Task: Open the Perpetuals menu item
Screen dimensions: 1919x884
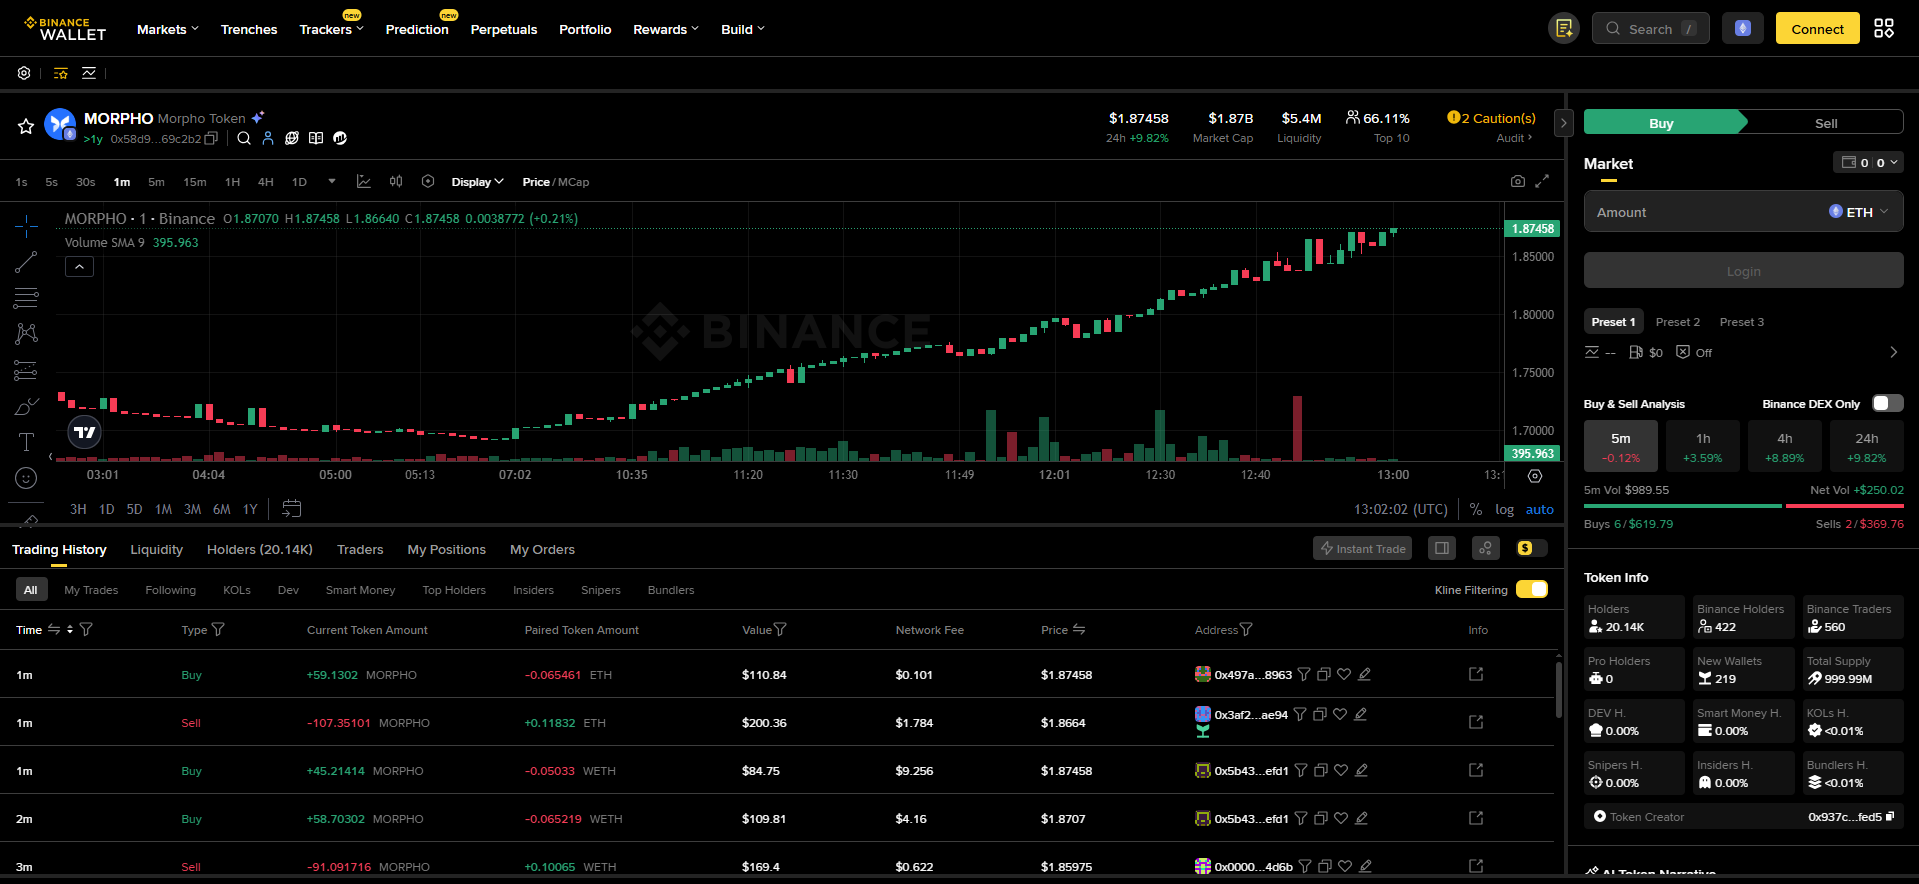Action: (503, 29)
